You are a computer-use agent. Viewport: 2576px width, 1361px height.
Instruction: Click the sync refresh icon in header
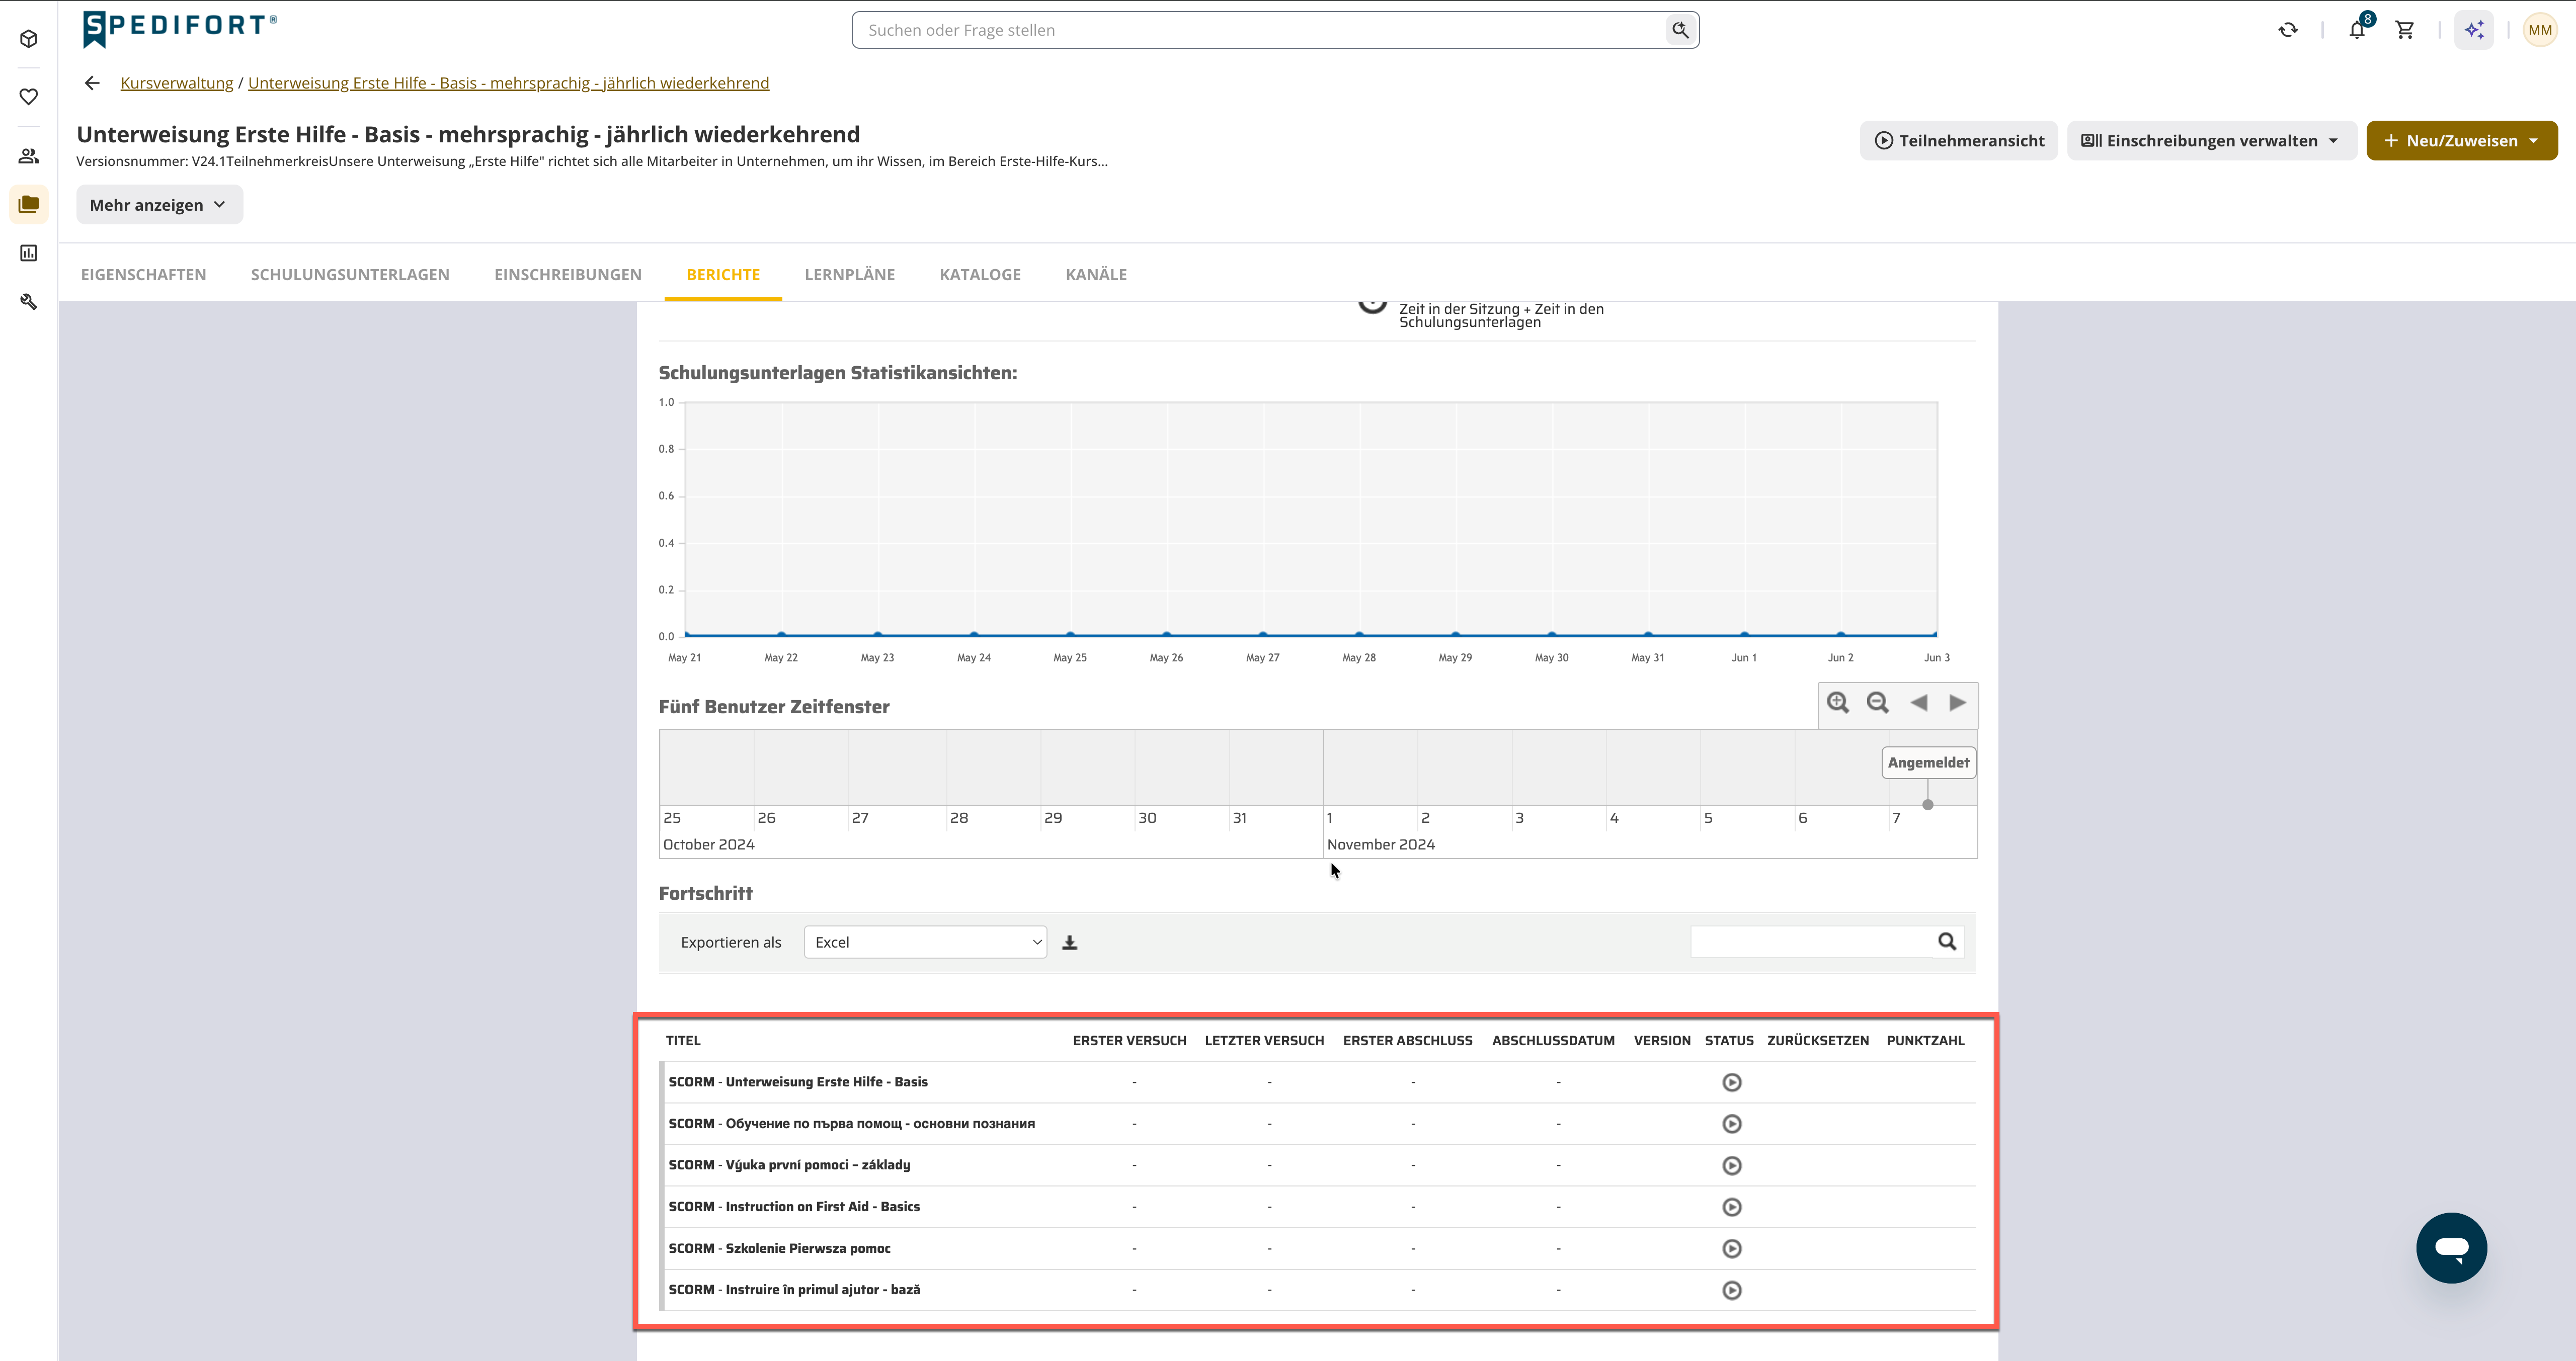[x=2288, y=30]
